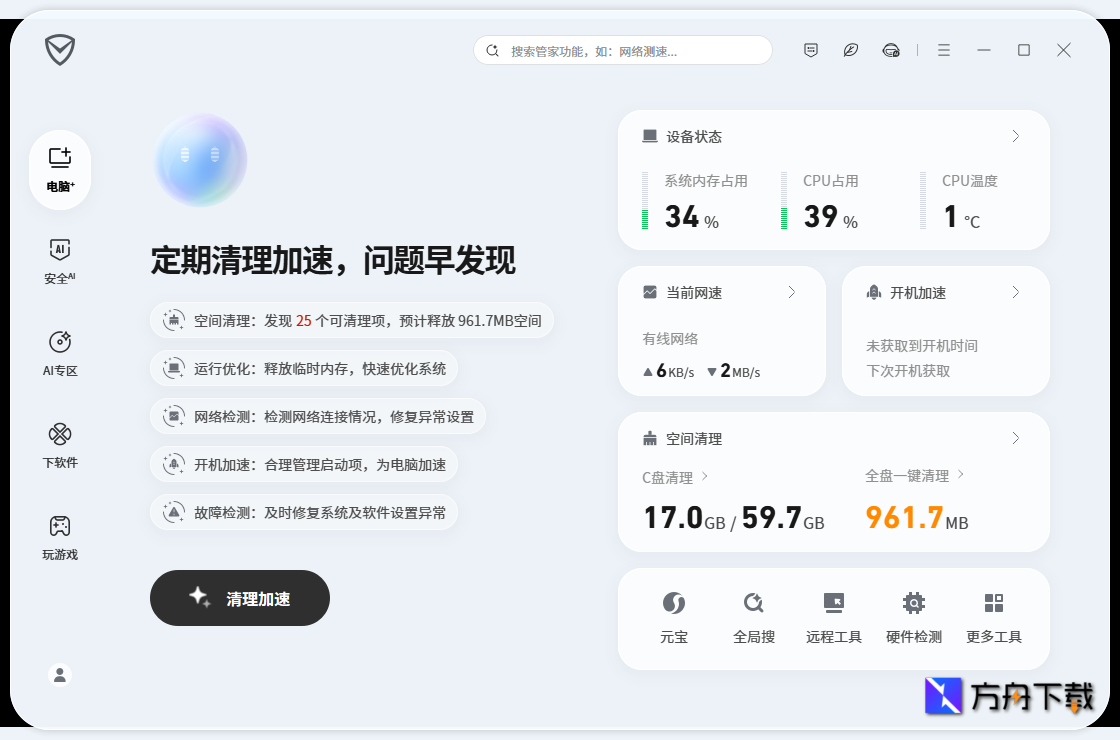Click the 清理加速 cleanup button
The height and width of the screenshot is (740, 1120).
tap(239, 598)
